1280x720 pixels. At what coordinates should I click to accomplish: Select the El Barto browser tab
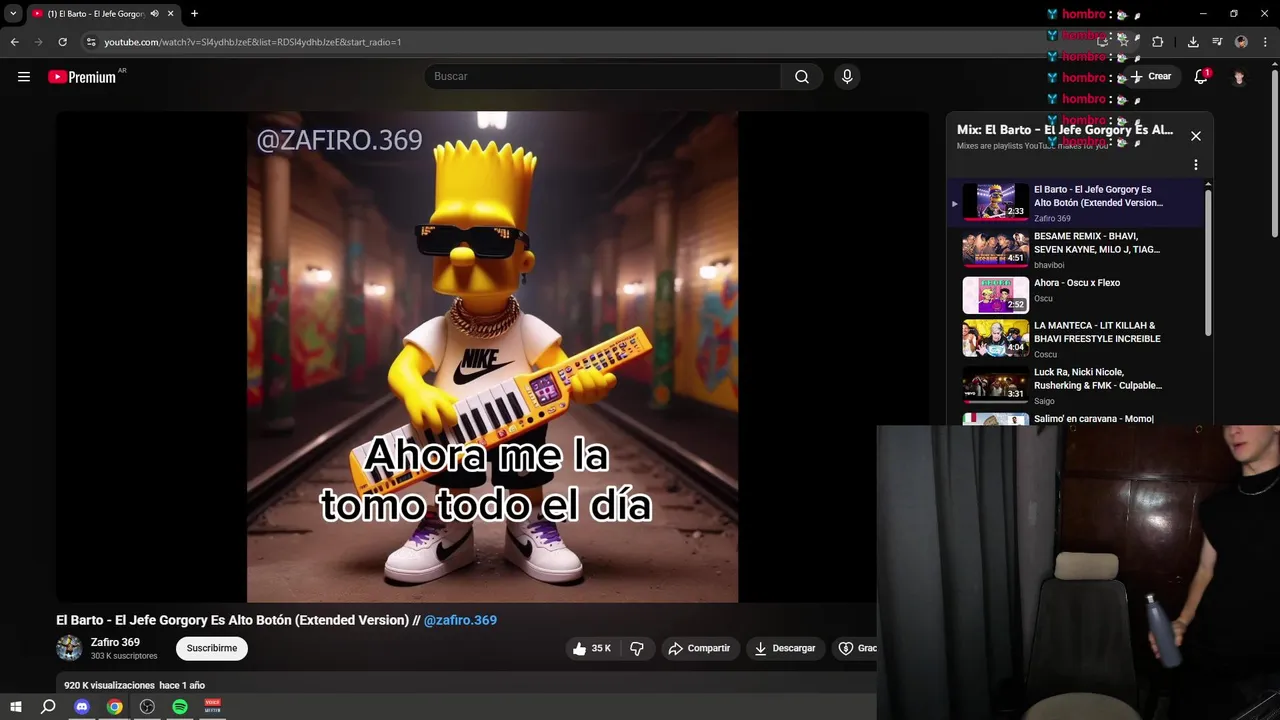(95, 13)
